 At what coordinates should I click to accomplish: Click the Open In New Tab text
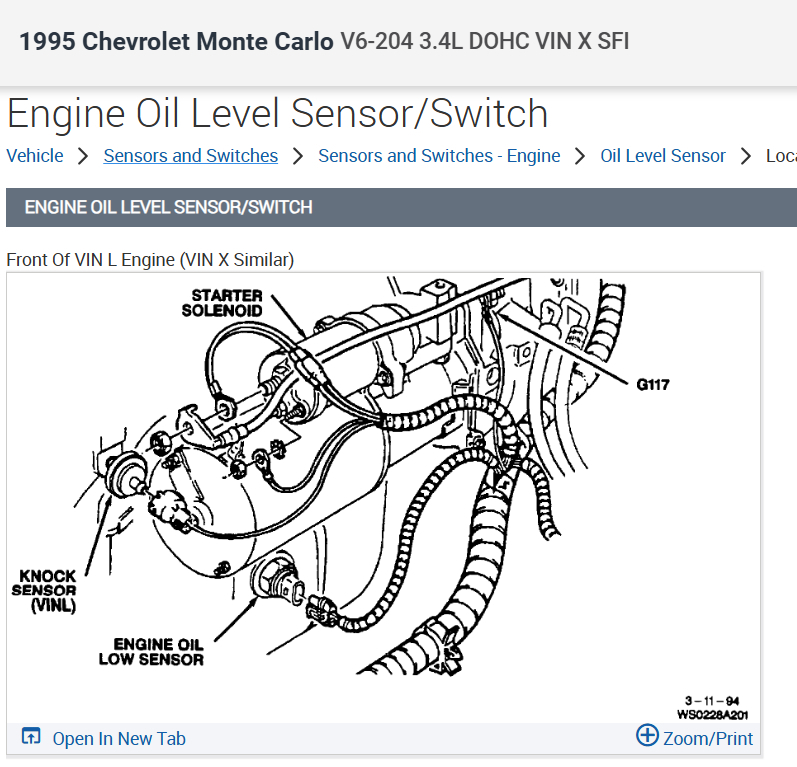coord(119,739)
